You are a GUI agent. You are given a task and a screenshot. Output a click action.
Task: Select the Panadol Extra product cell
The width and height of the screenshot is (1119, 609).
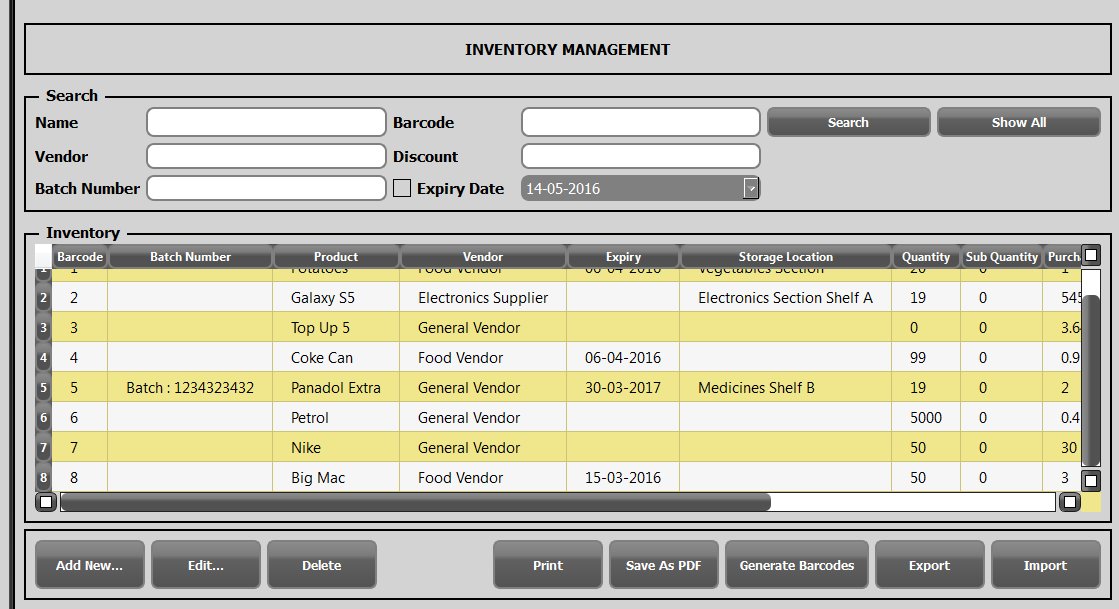[335, 388]
